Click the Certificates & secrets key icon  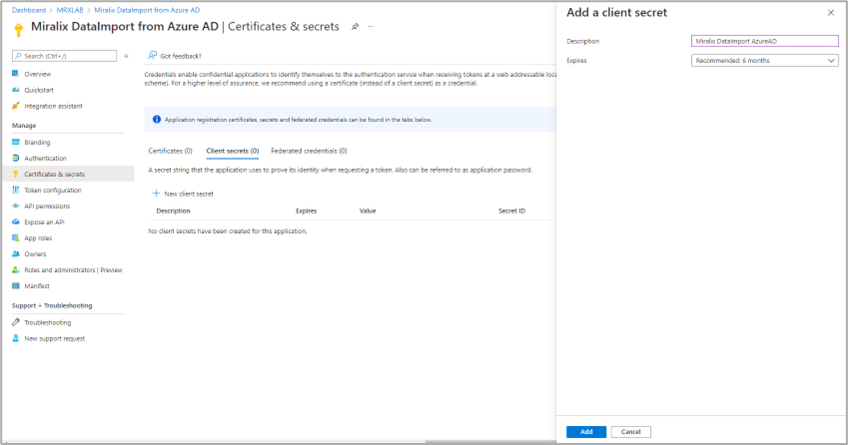(16, 174)
